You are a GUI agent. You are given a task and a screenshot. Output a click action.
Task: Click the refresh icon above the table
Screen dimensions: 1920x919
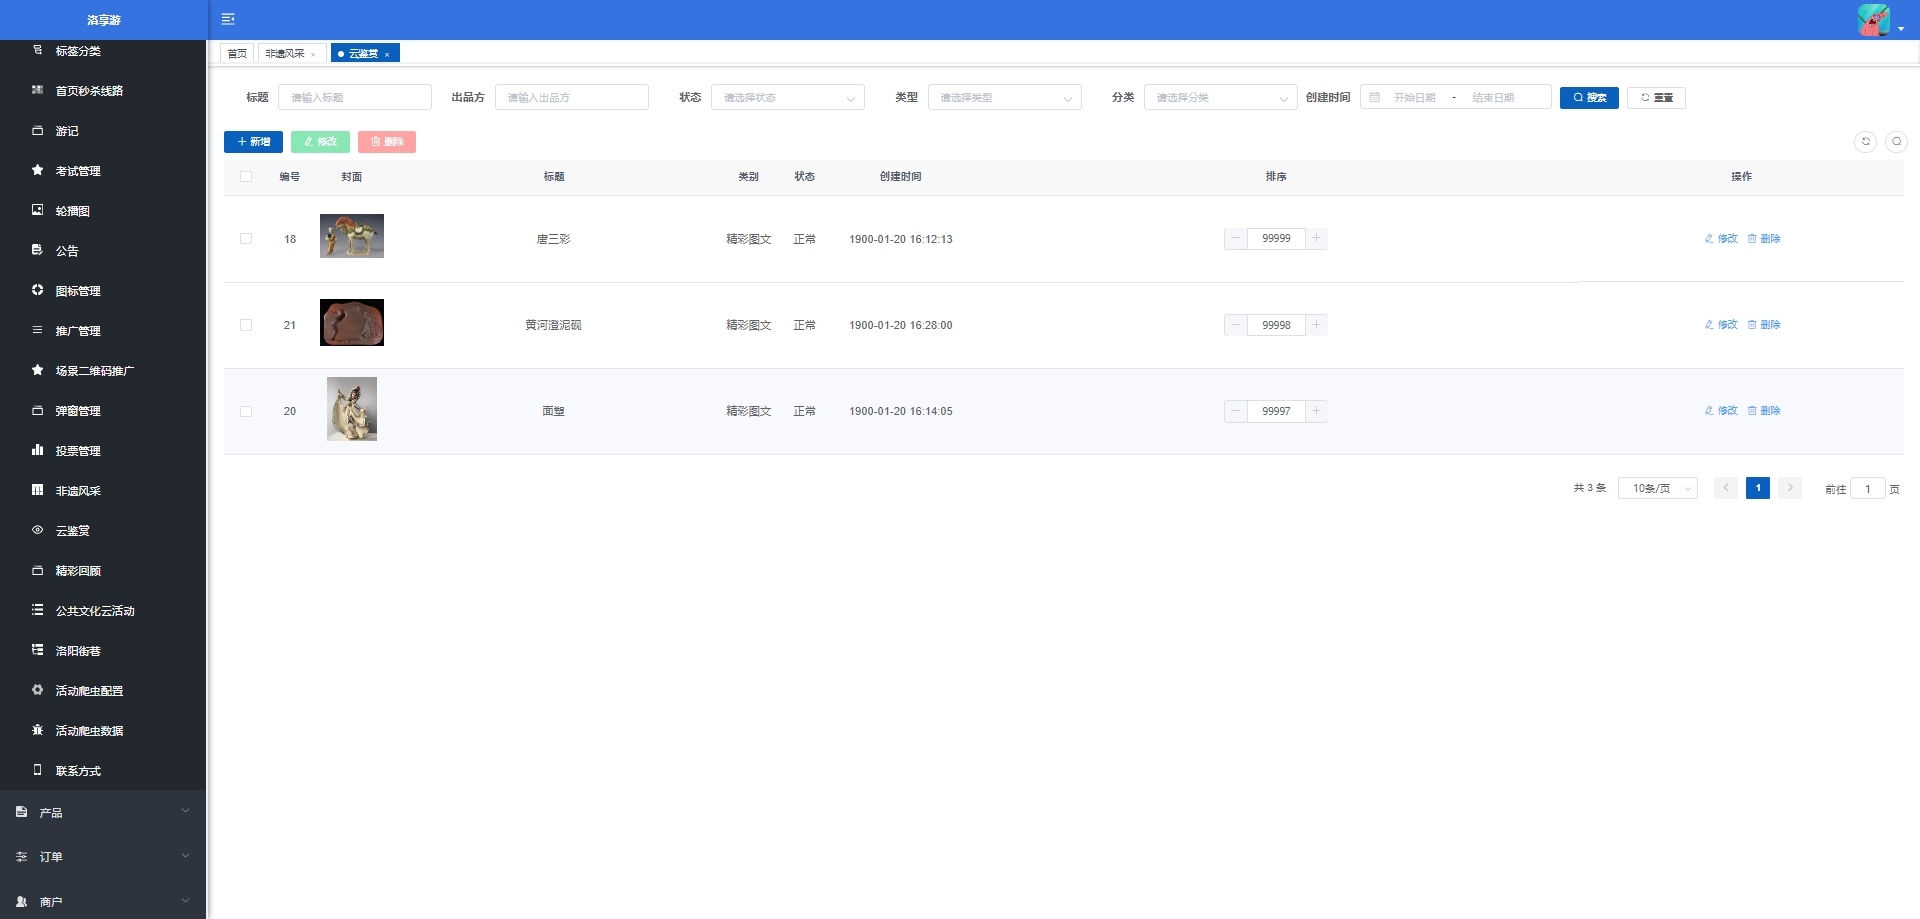coord(1865,142)
